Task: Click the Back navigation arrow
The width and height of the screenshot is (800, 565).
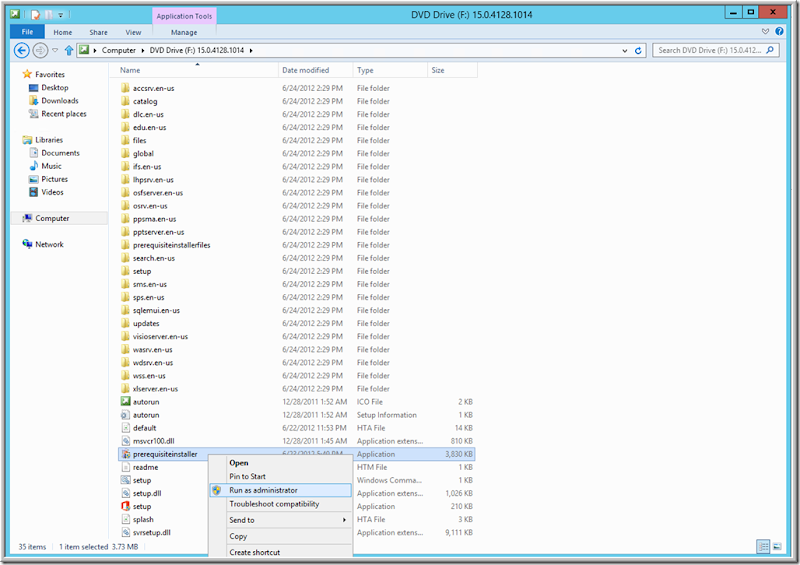Action: coord(21,51)
